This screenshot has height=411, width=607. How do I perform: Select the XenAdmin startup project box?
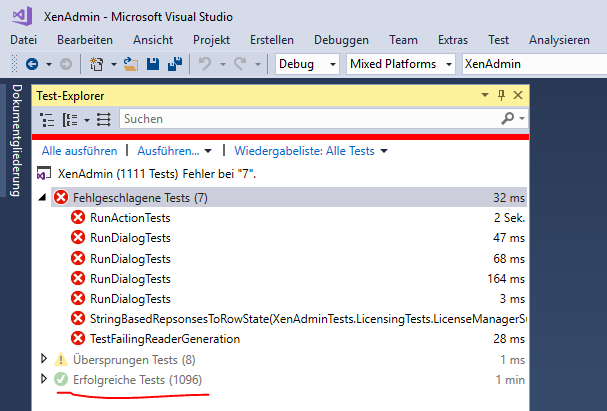pyautogui.click(x=534, y=64)
